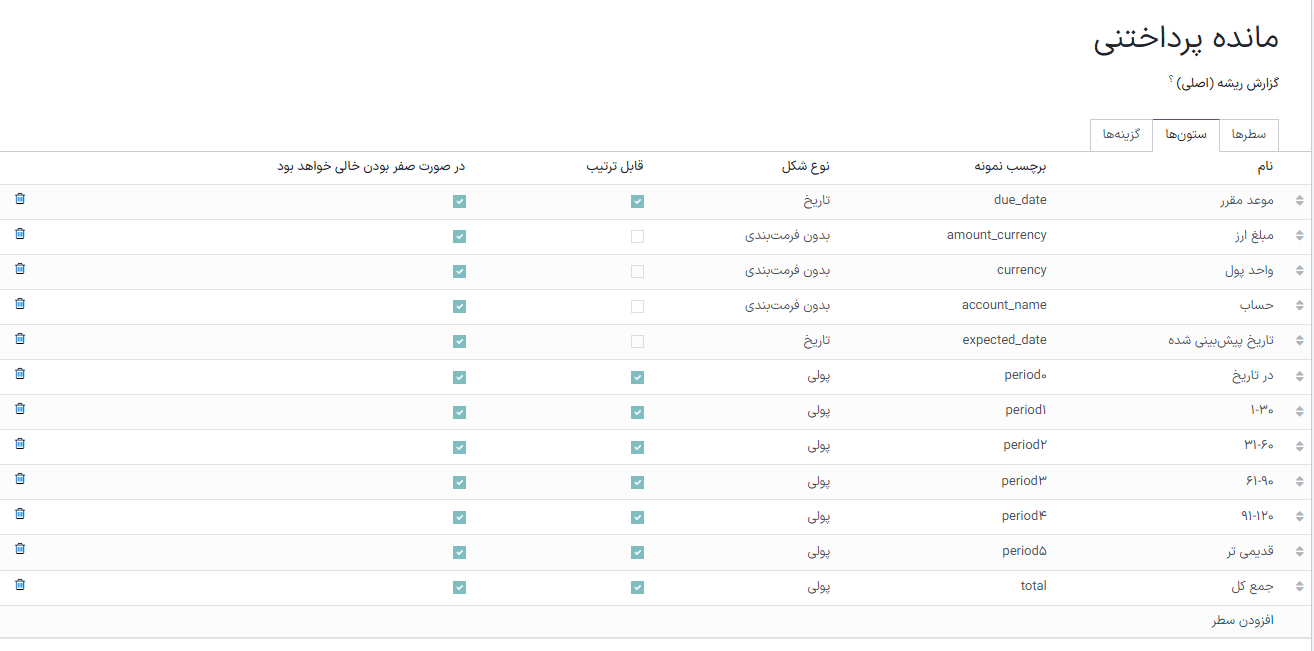The width and height of the screenshot is (1314, 651).
Task: Delete the expected_date row
Action: pyautogui.click(x=20, y=339)
